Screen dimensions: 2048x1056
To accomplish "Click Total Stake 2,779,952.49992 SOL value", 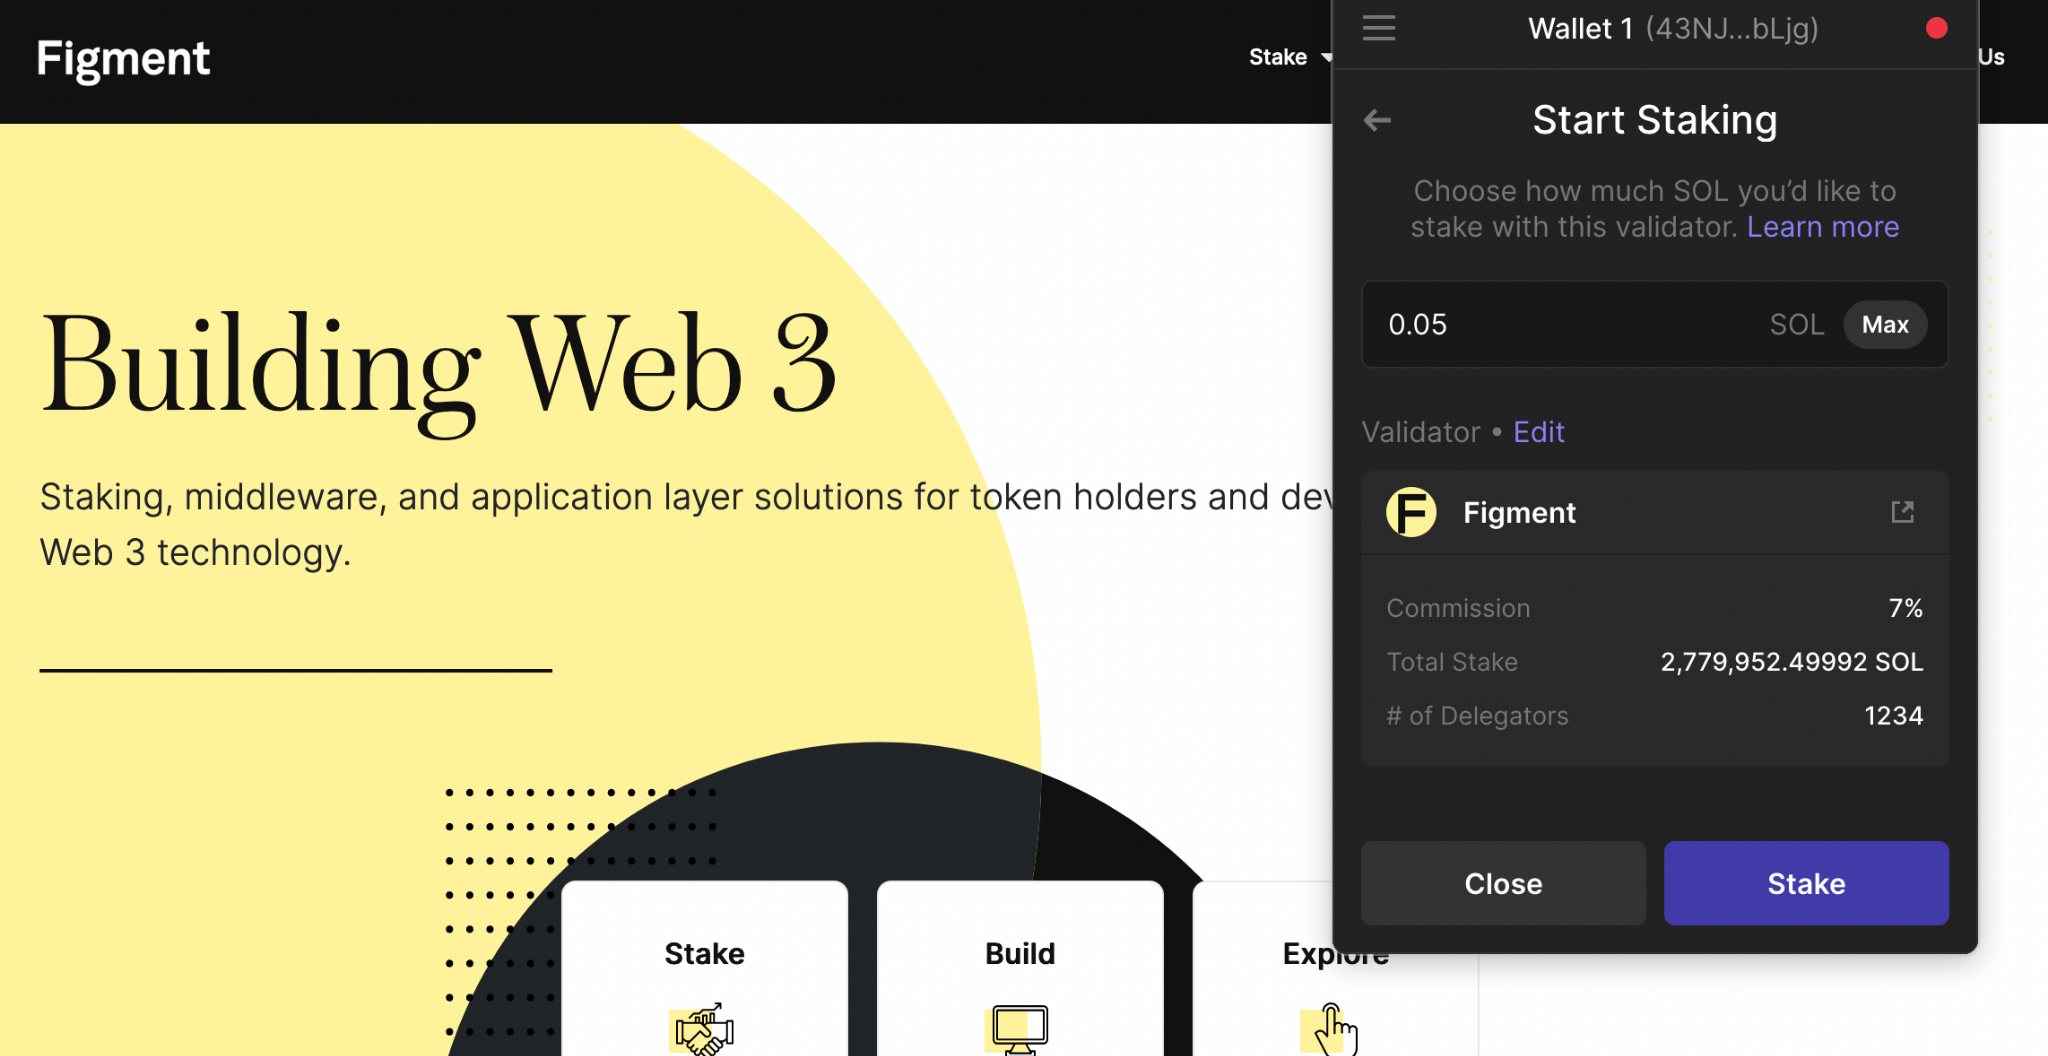I will point(1792,662).
